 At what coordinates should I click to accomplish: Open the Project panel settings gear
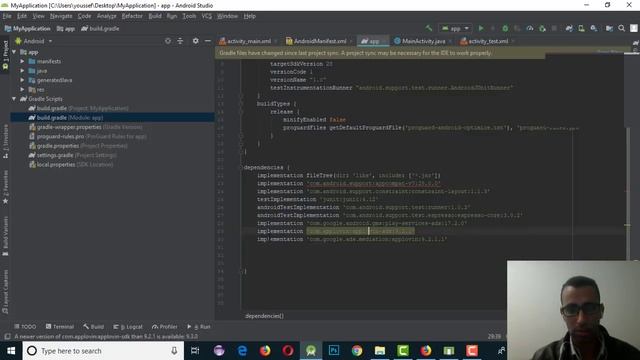click(x=196, y=41)
